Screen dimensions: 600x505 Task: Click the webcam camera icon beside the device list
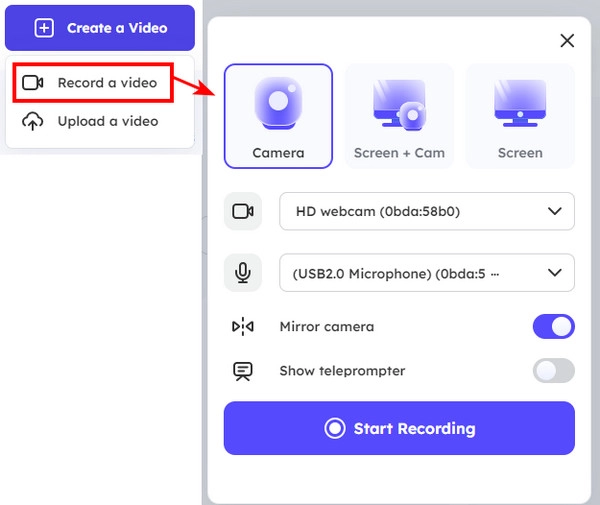pyautogui.click(x=243, y=212)
